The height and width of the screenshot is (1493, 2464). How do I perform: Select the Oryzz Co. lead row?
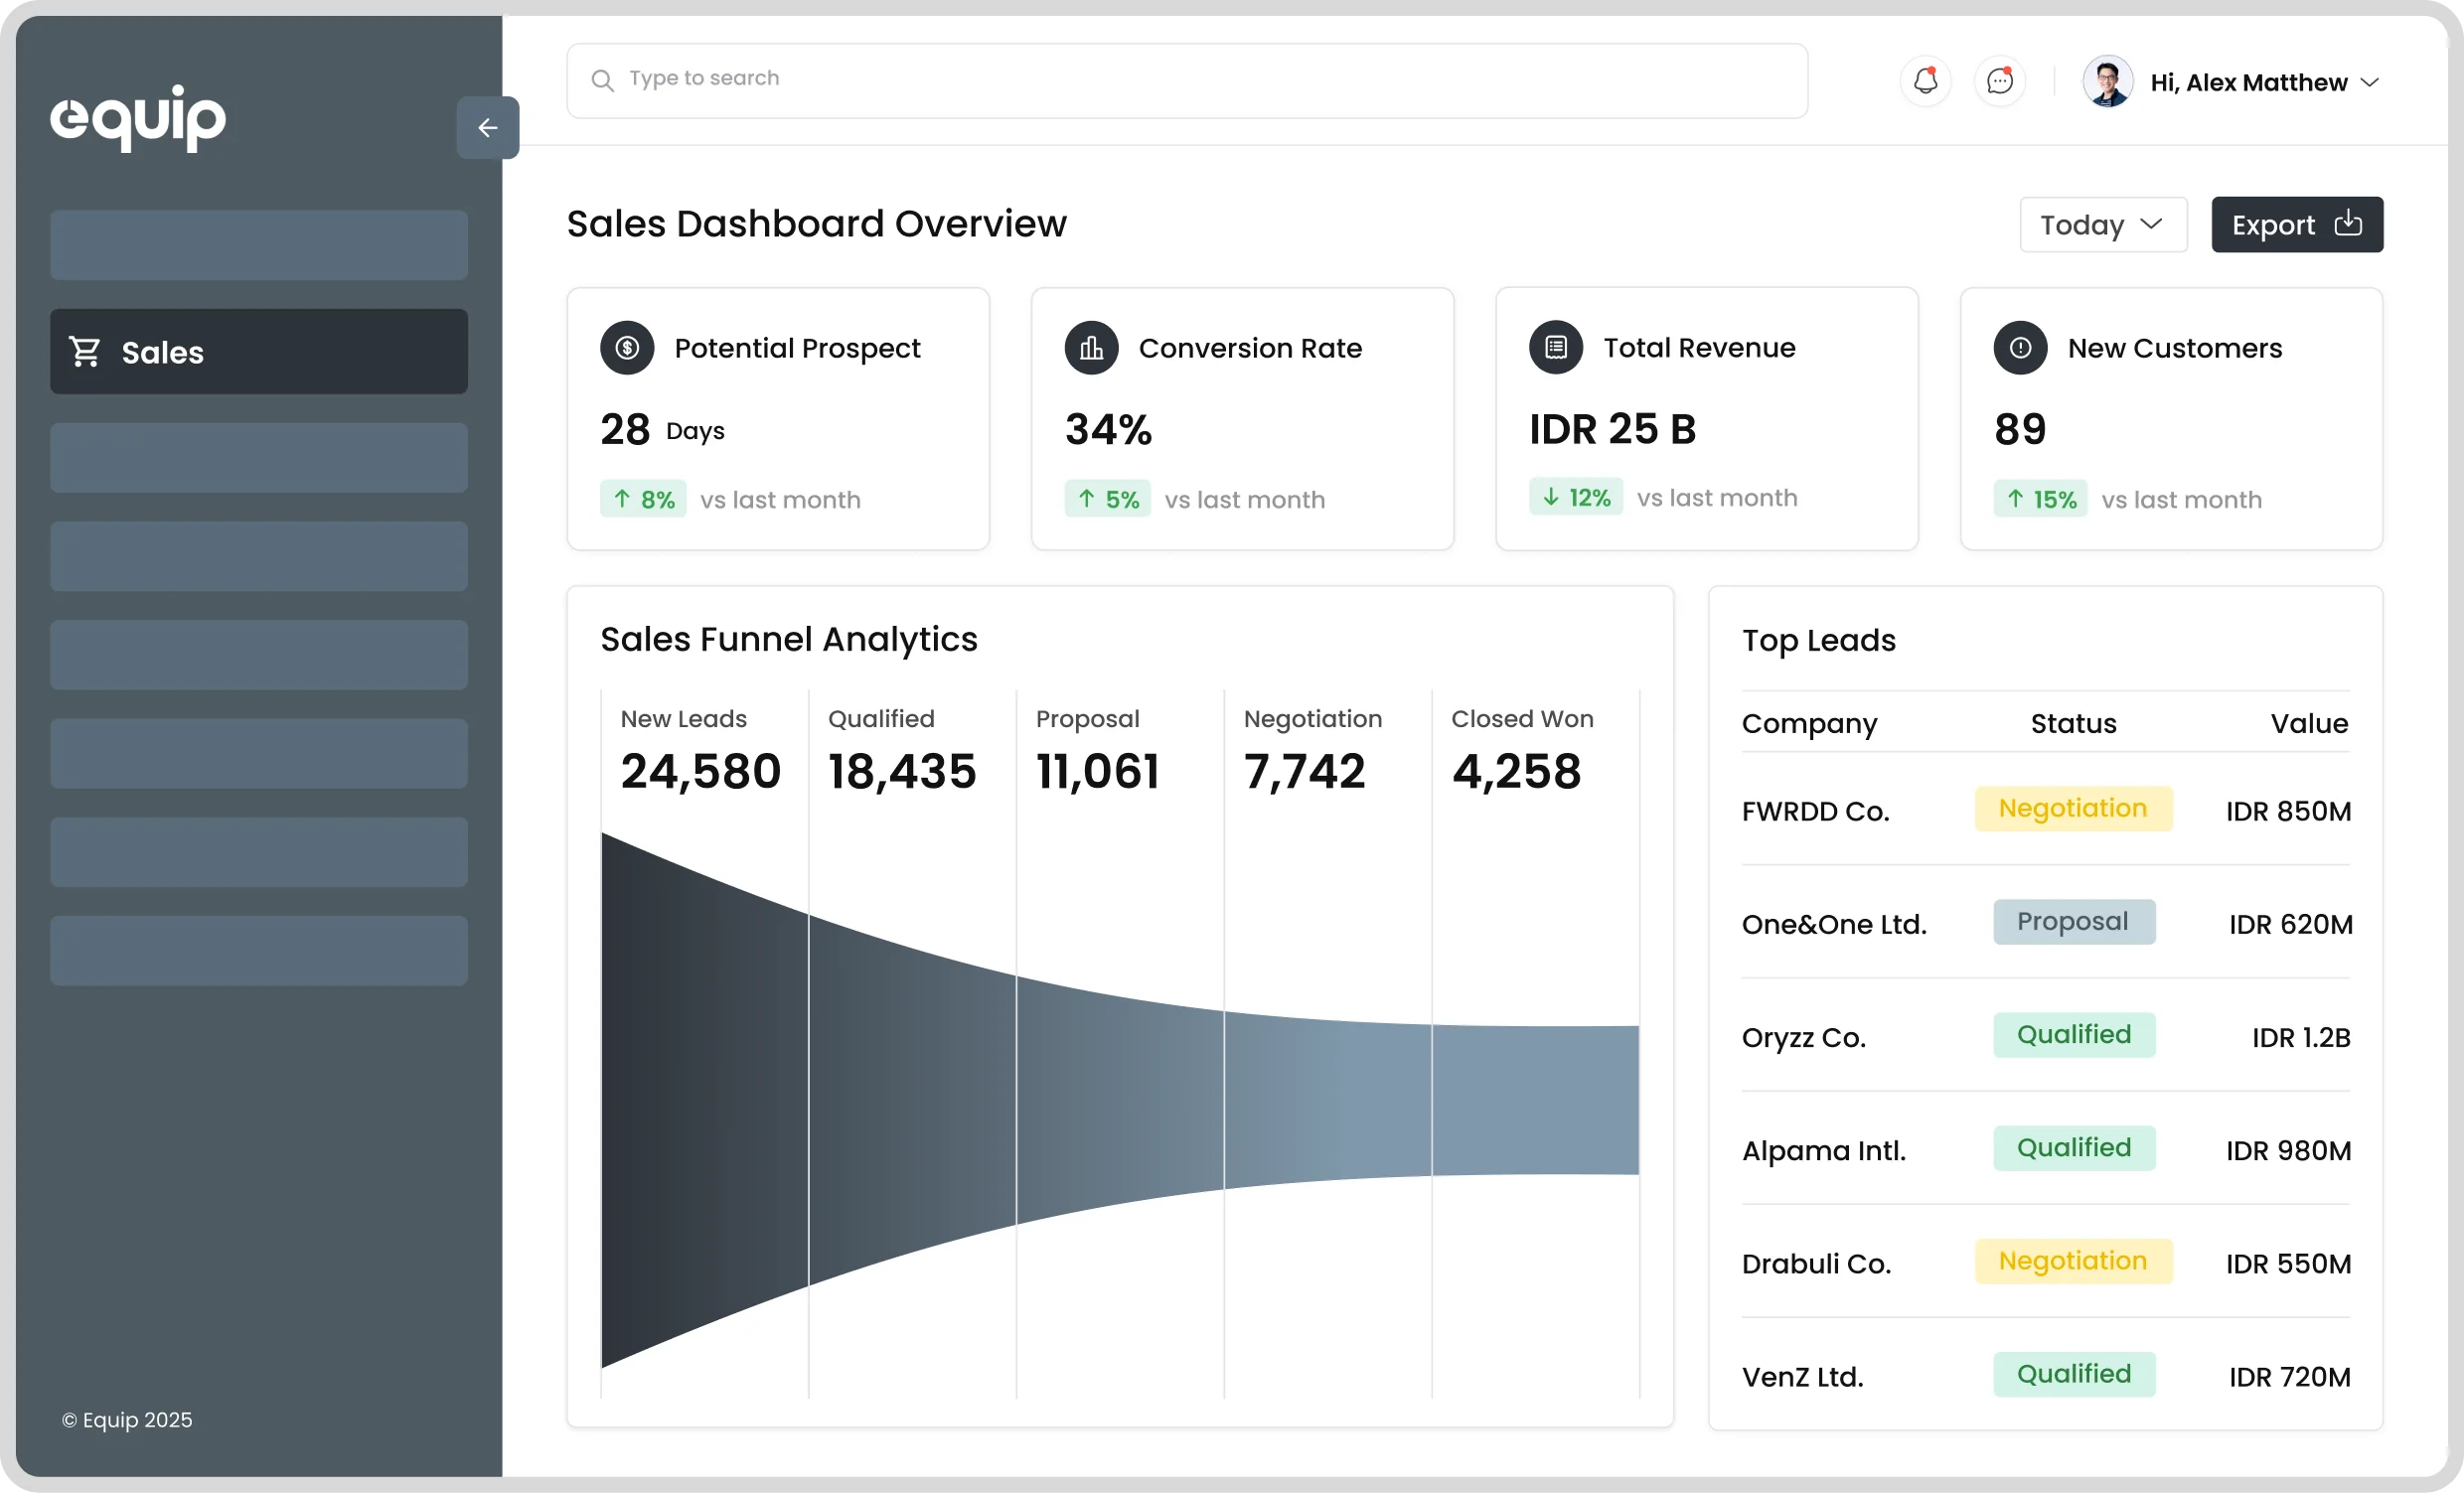coord(1804,1037)
